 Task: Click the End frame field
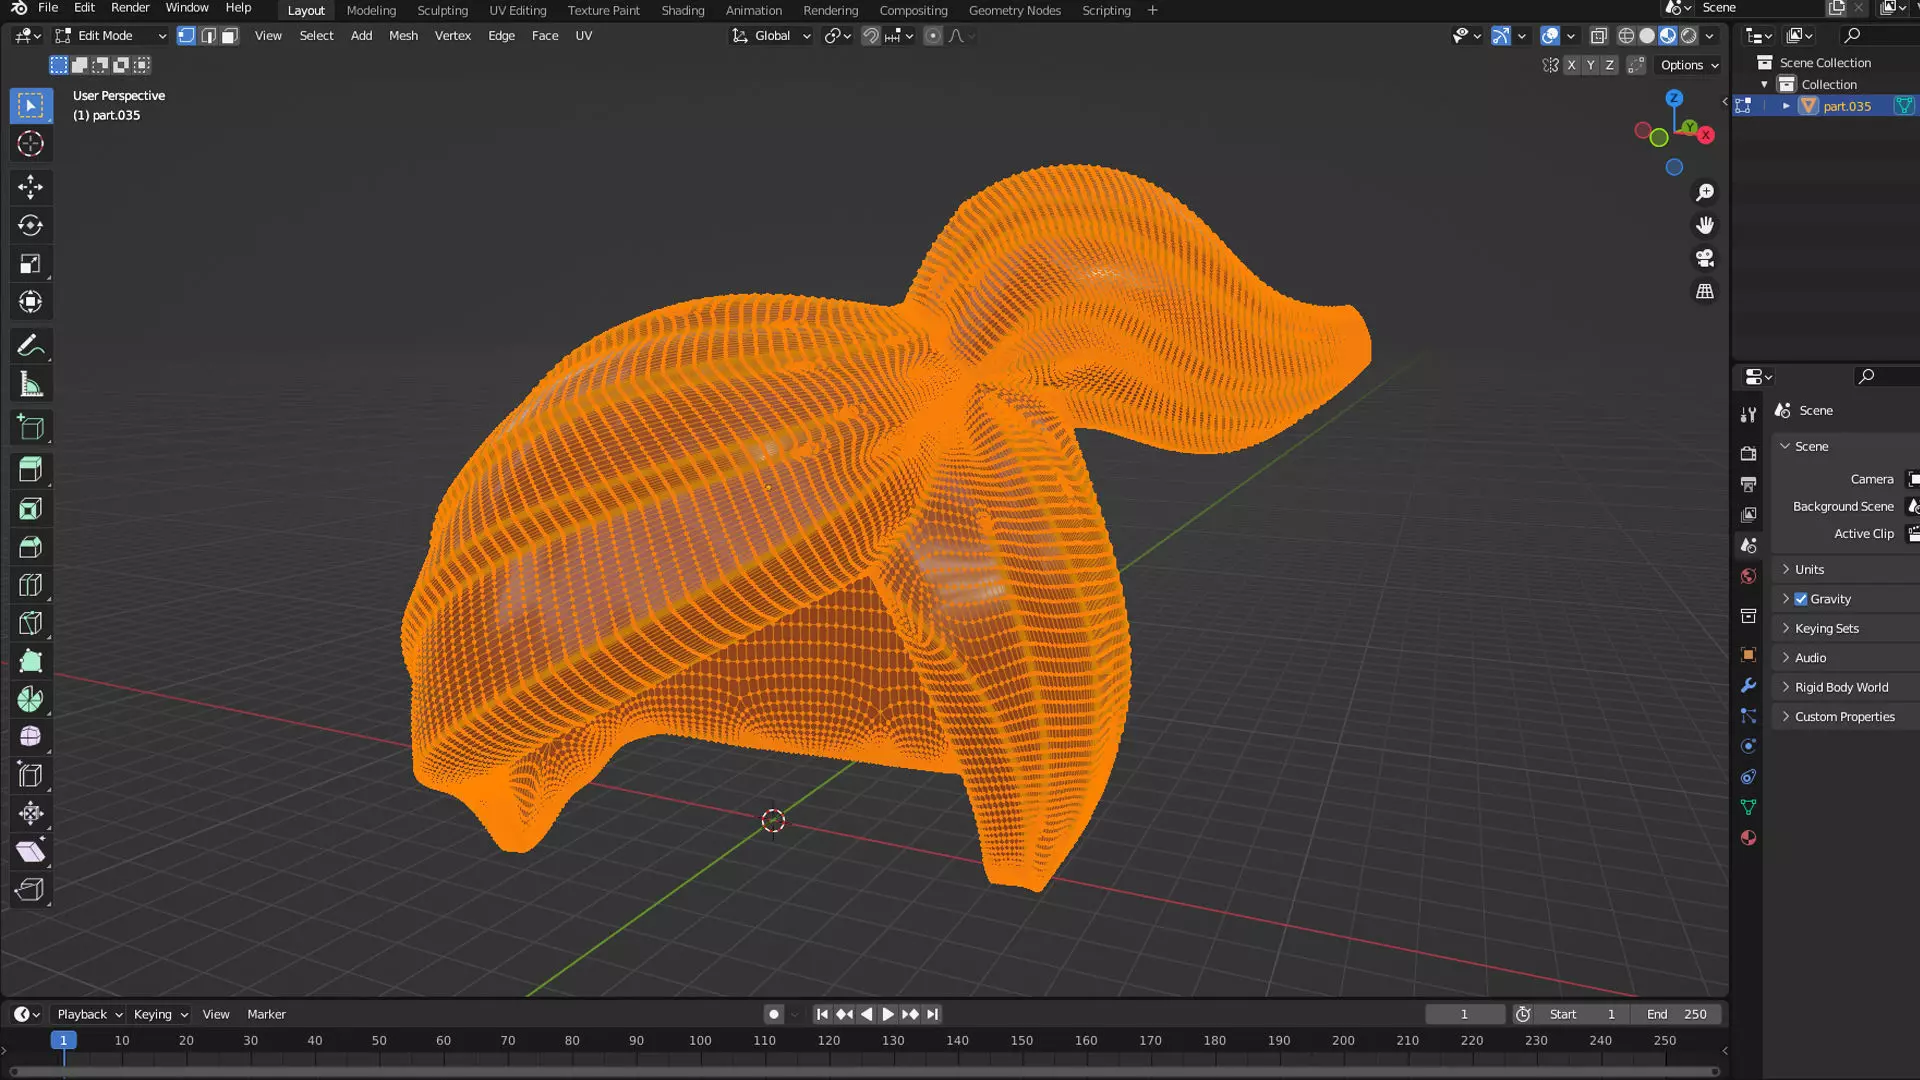1677,1014
